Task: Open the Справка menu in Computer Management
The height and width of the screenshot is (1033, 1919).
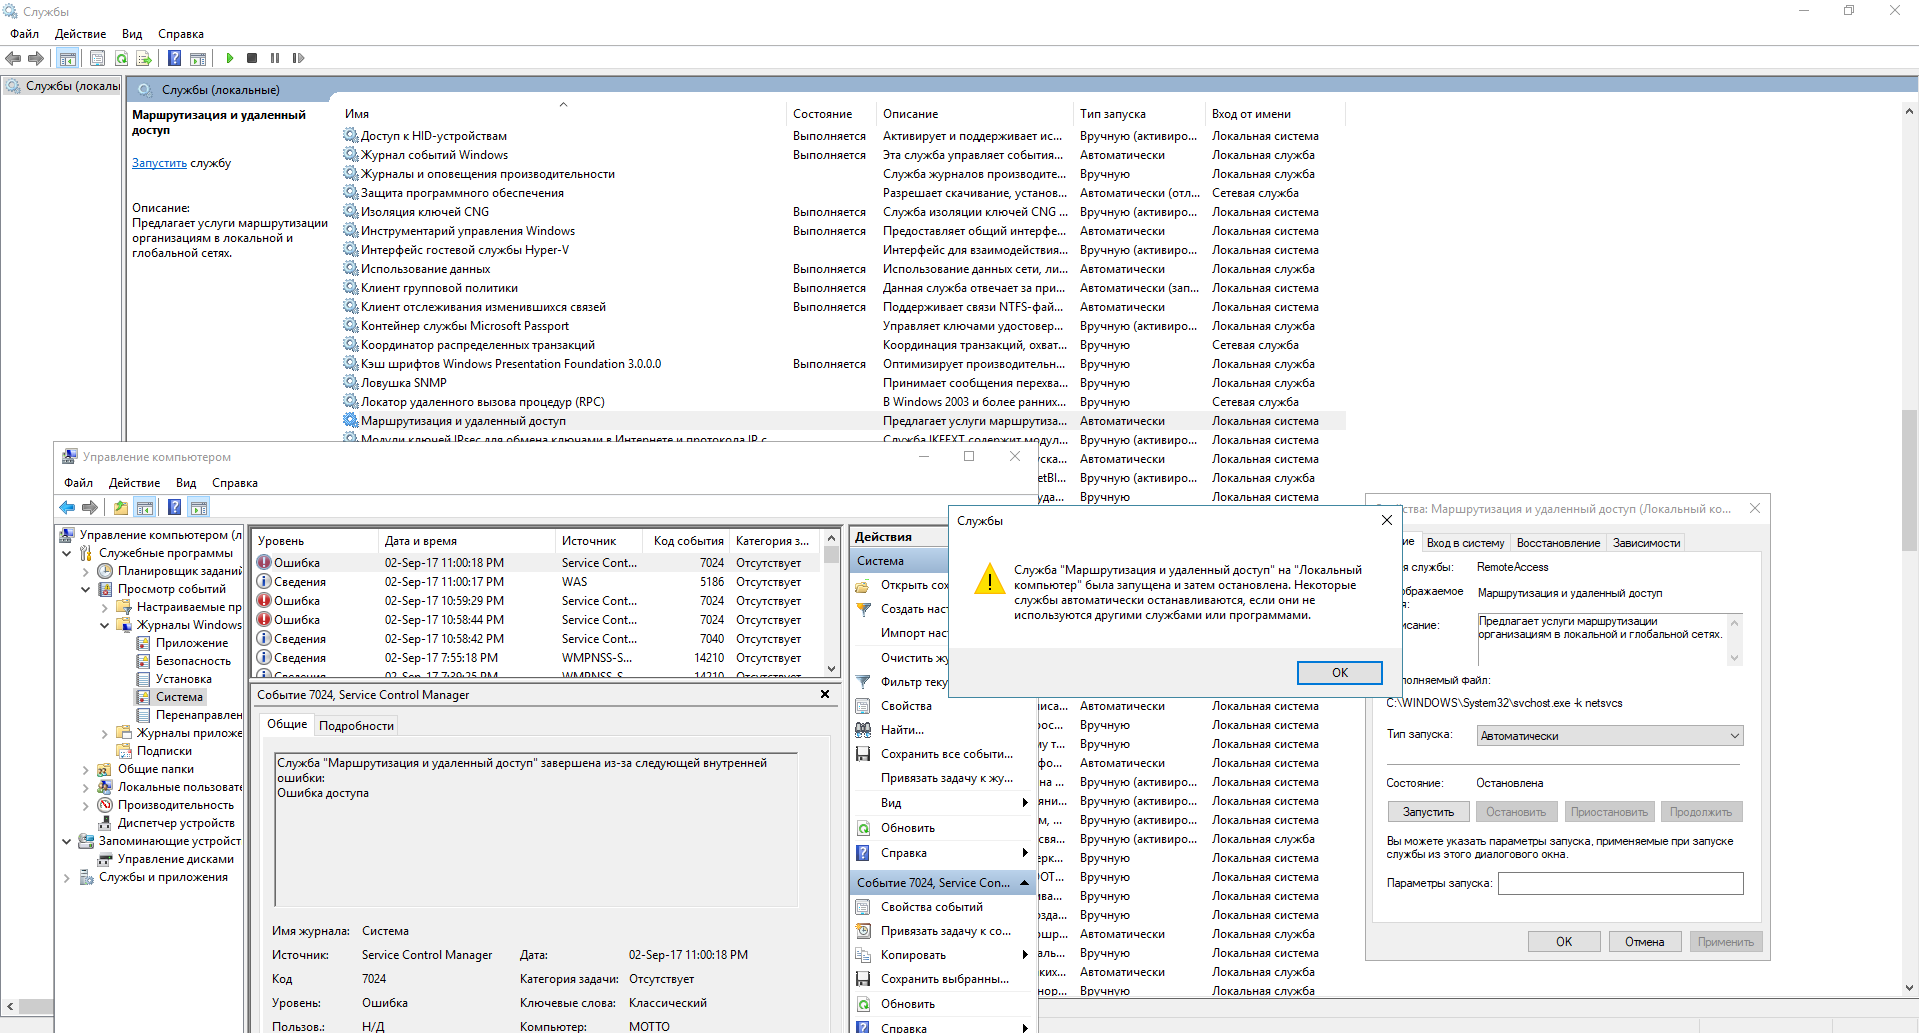Action: click(235, 483)
